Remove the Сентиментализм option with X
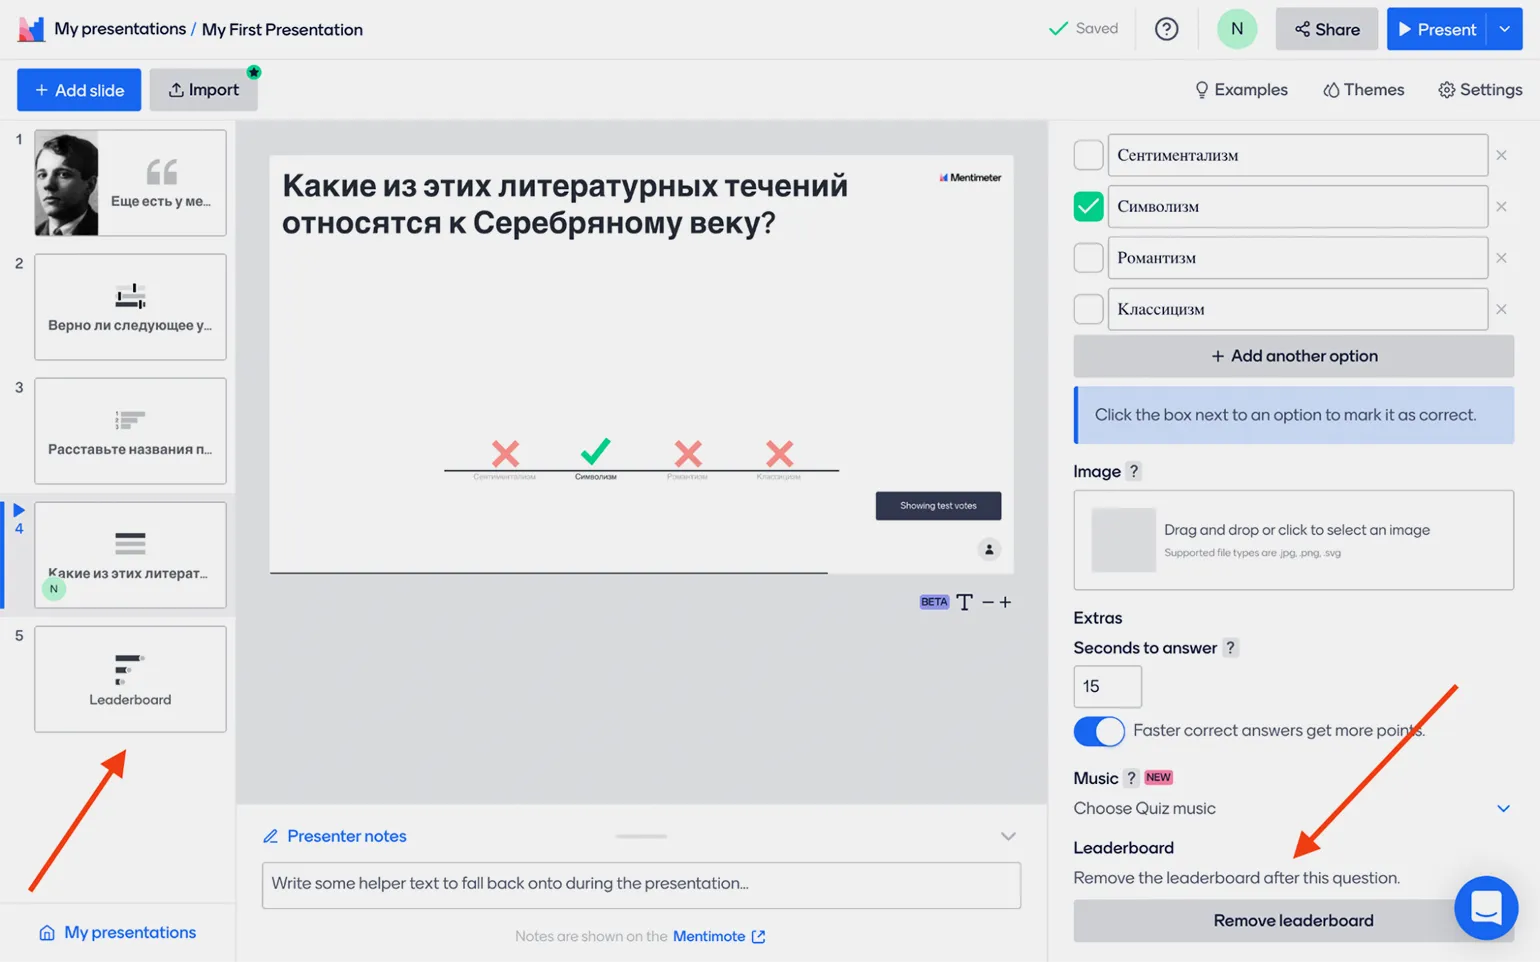 [x=1501, y=155]
